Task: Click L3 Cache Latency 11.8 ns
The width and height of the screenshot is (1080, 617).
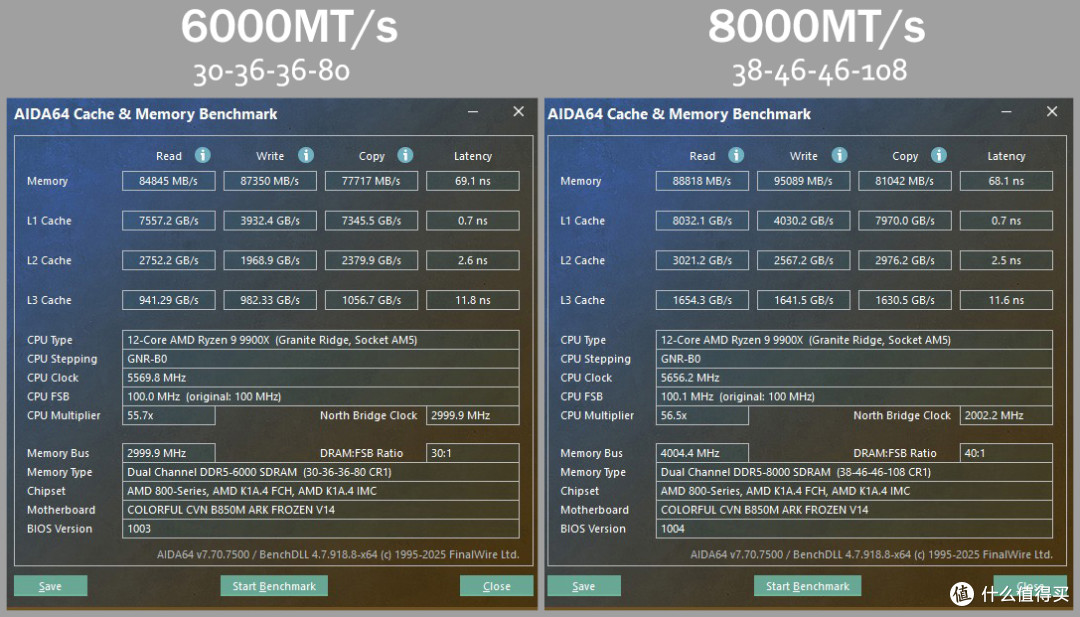Action: tap(472, 300)
